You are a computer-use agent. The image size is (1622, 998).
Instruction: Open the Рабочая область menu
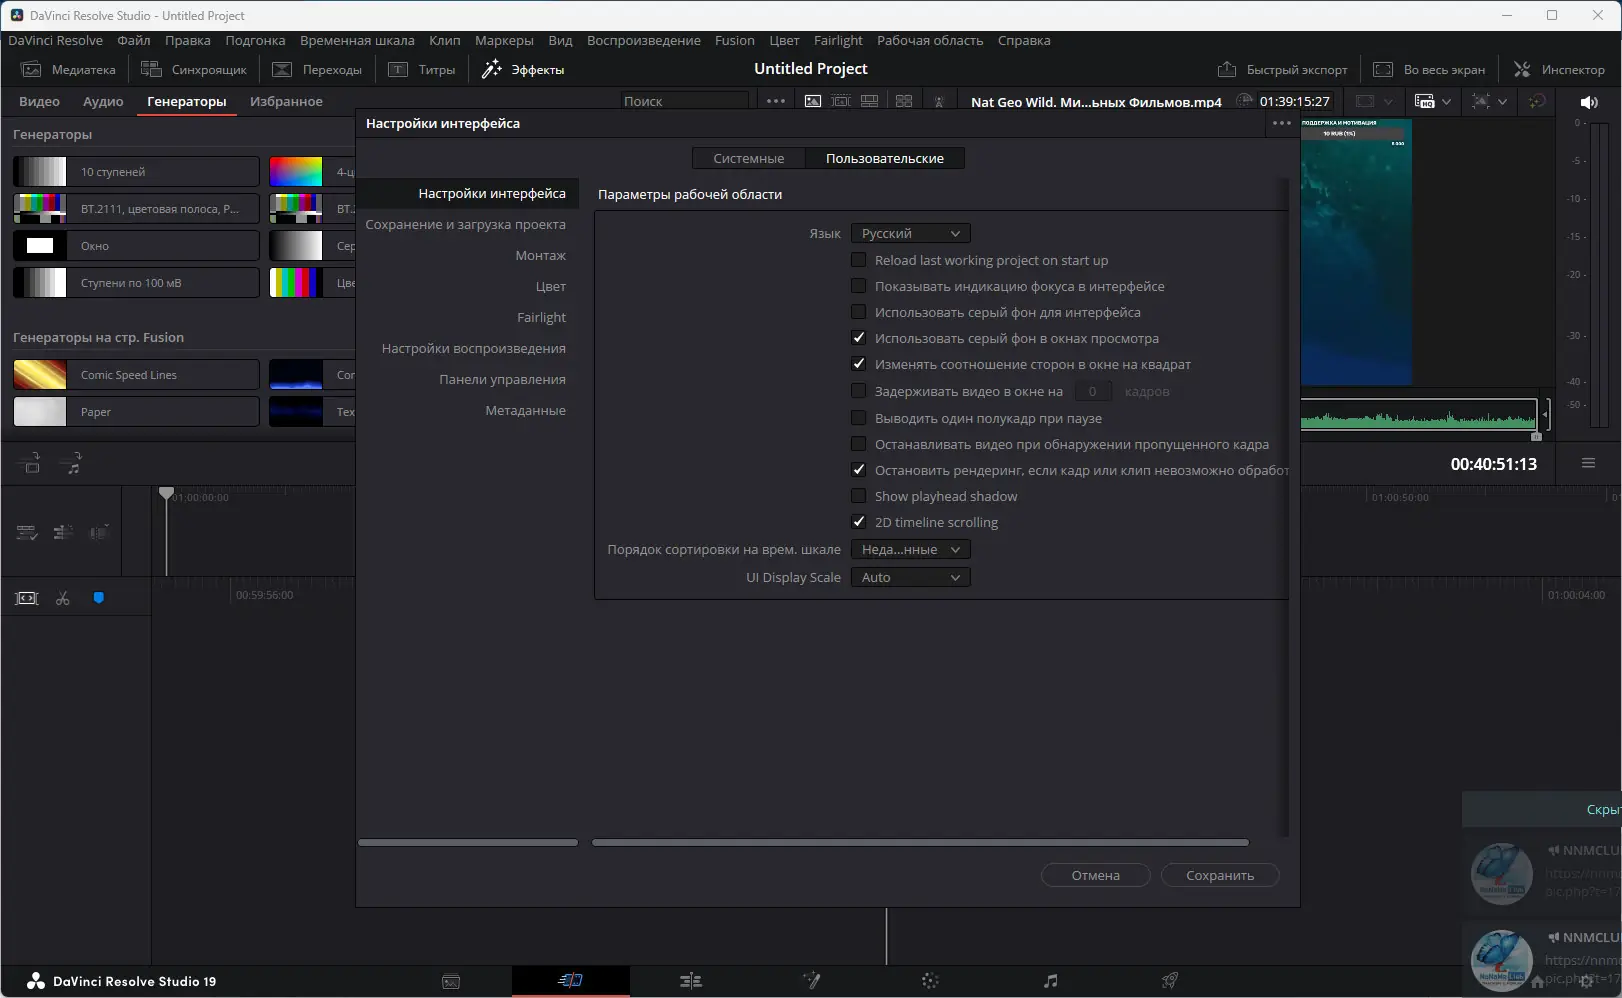[x=930, y=41]
